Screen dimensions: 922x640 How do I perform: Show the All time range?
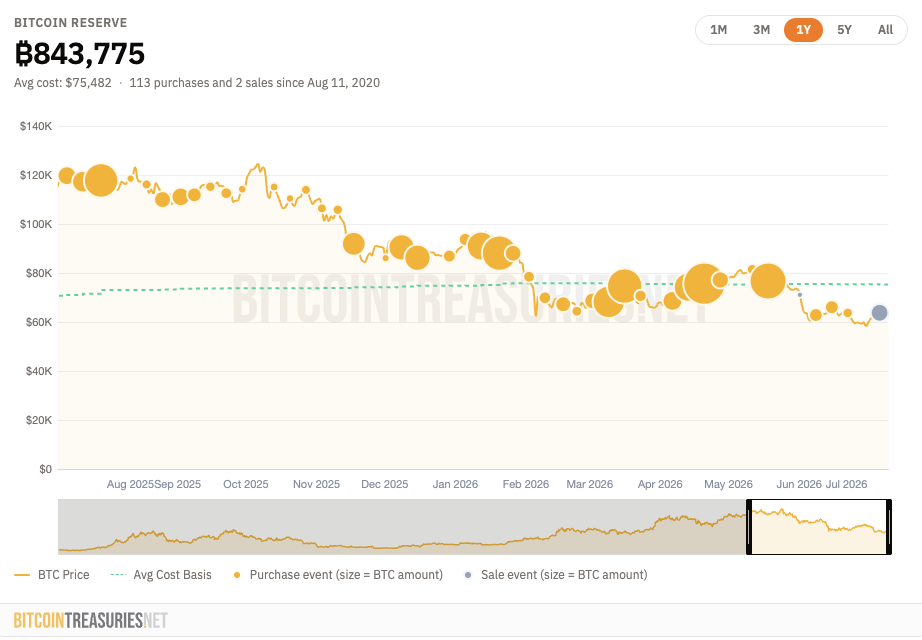(885, 29)
